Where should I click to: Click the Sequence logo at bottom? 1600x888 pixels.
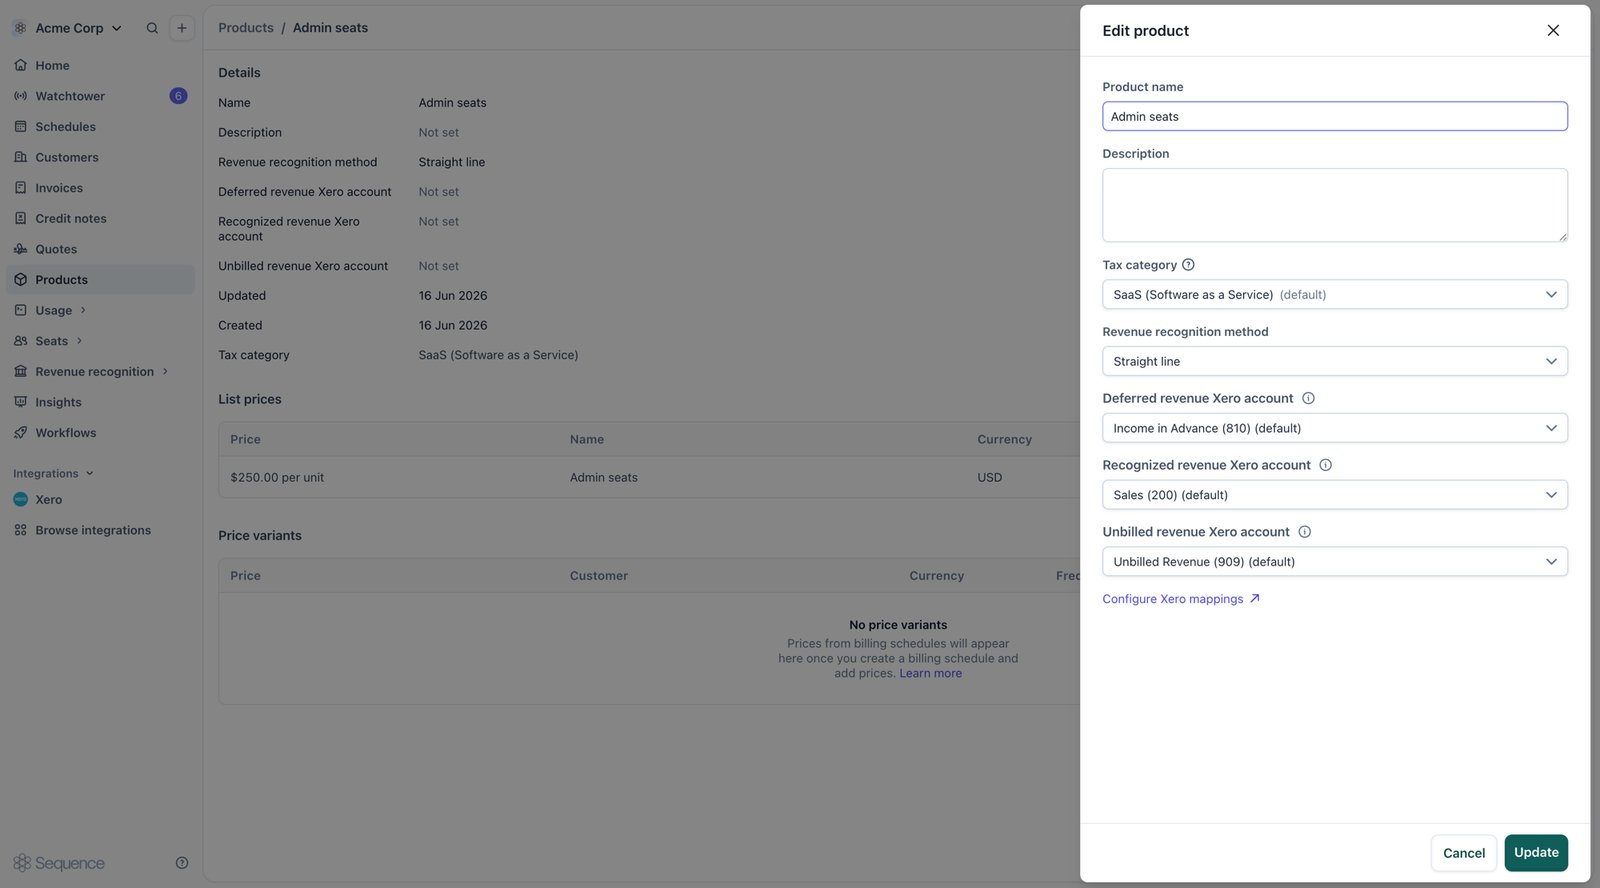(59, 863)
